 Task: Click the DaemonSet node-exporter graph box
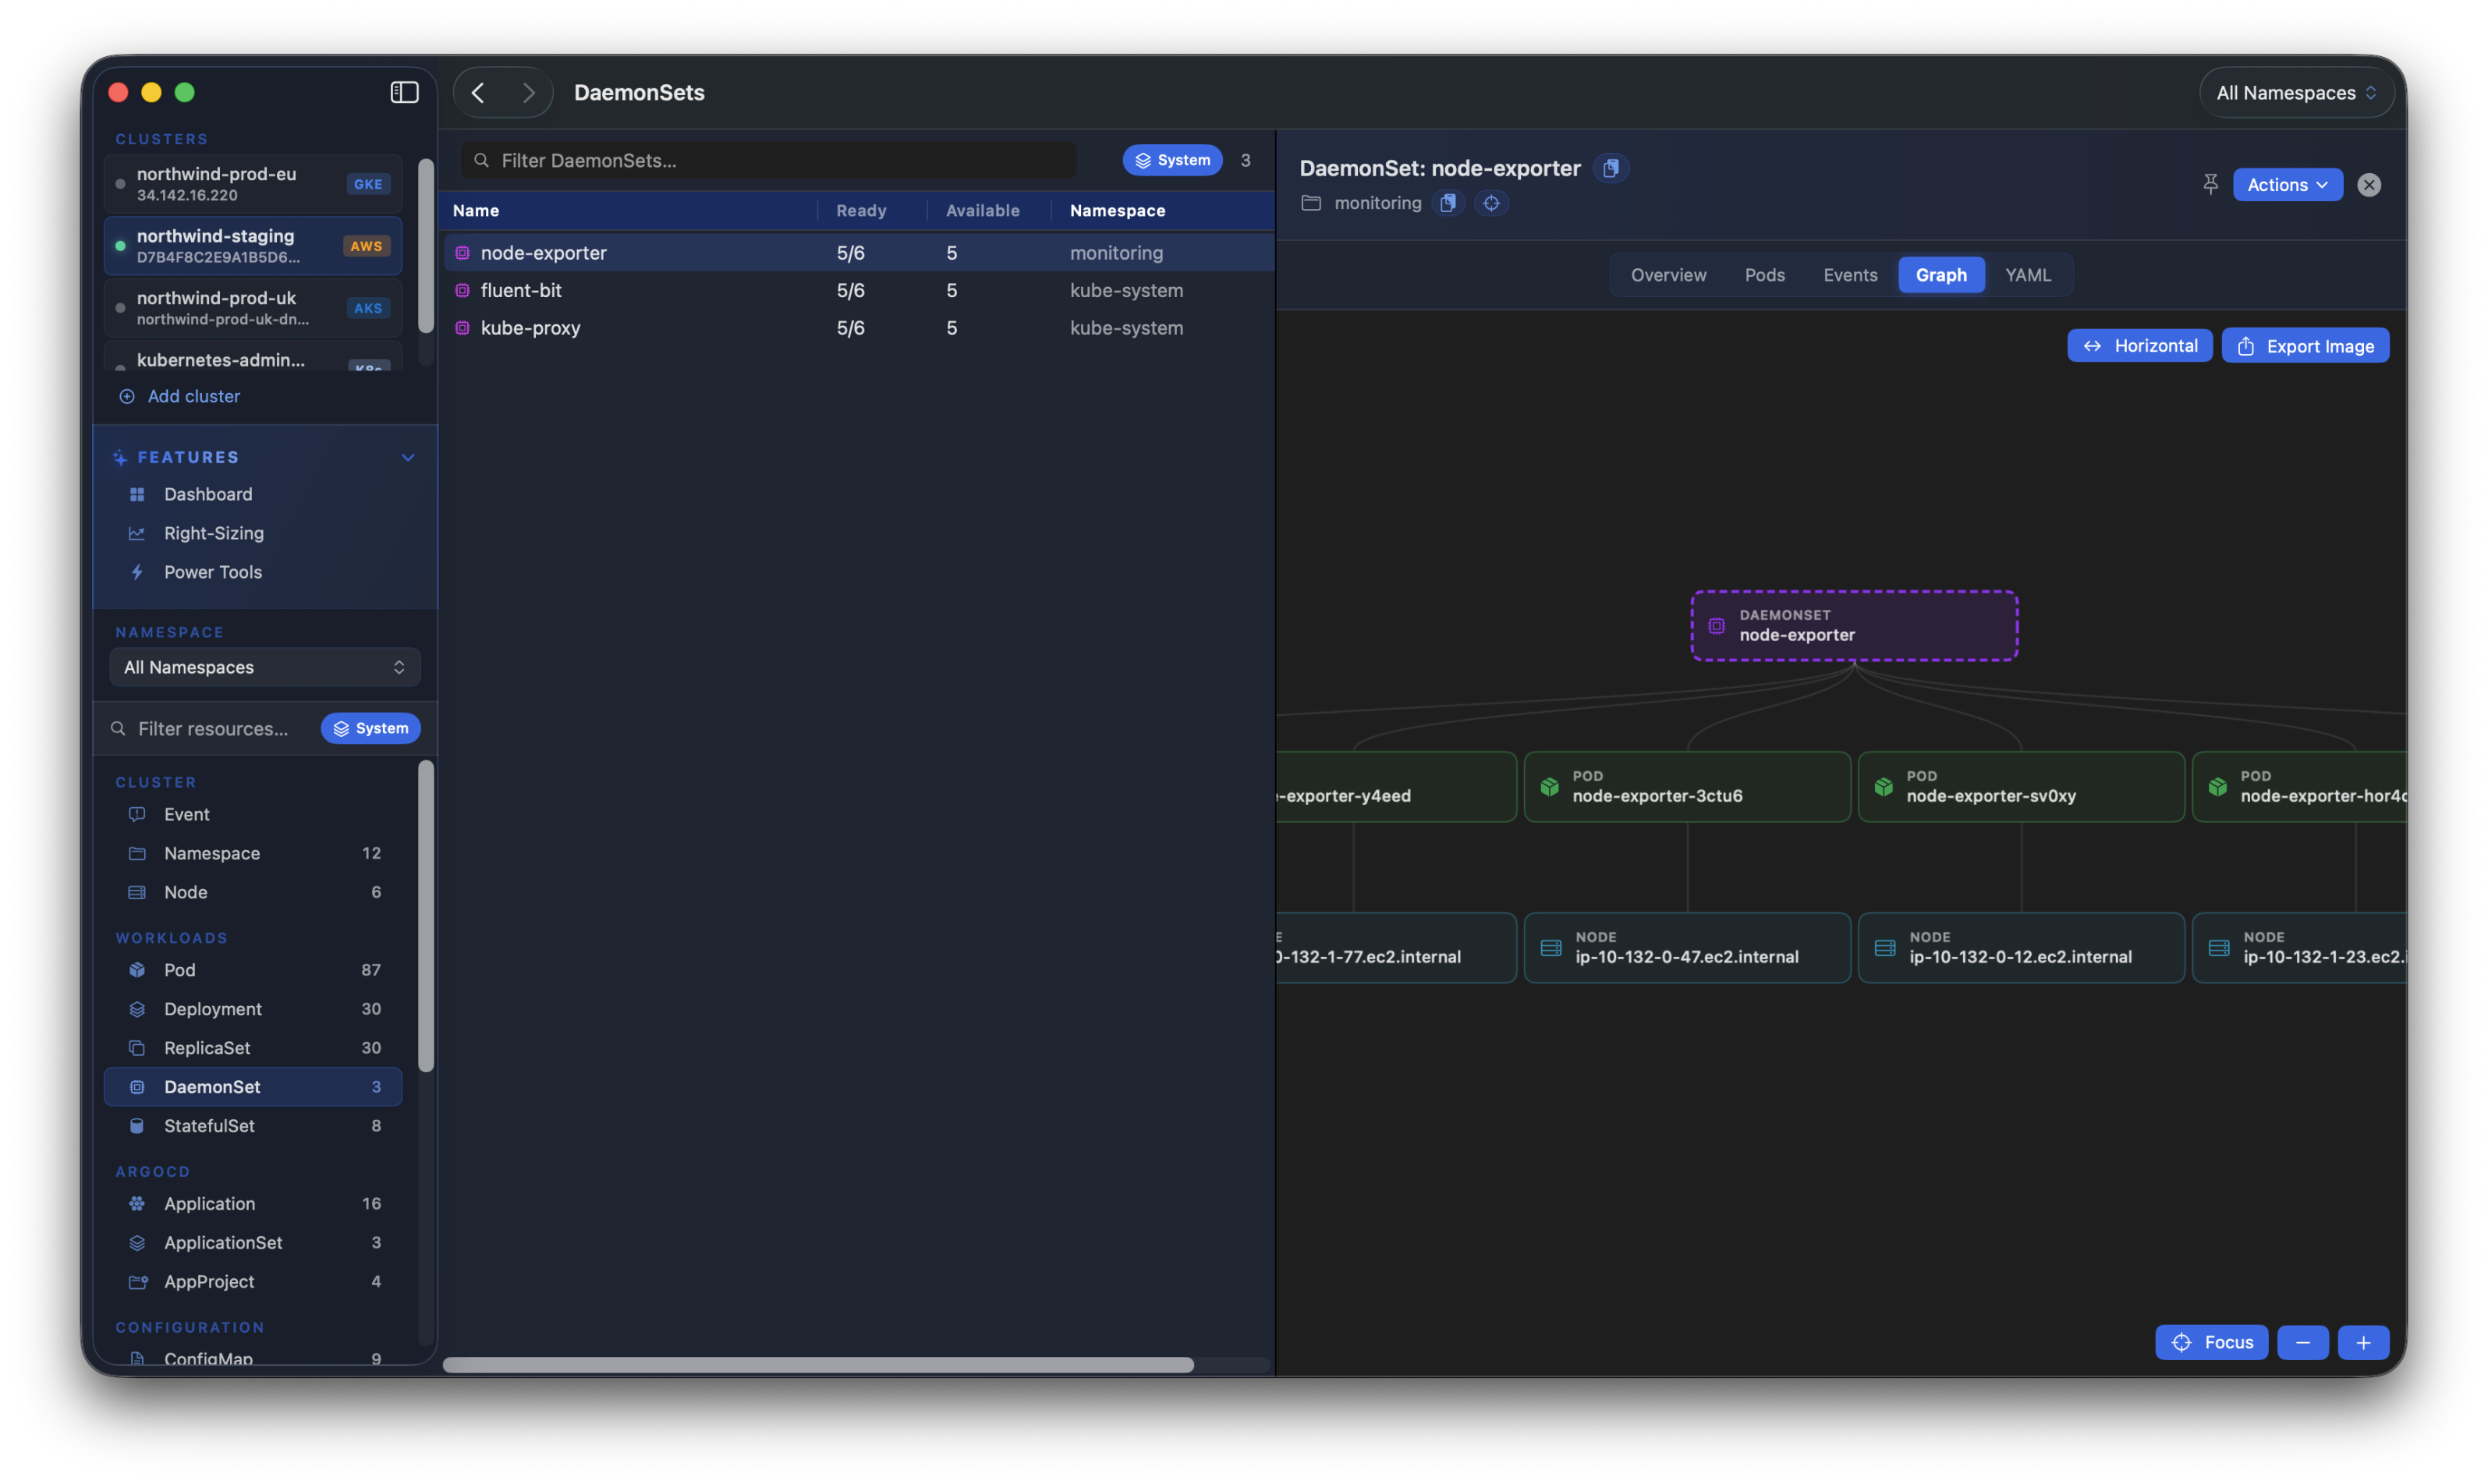click(x=1853, y=626)
